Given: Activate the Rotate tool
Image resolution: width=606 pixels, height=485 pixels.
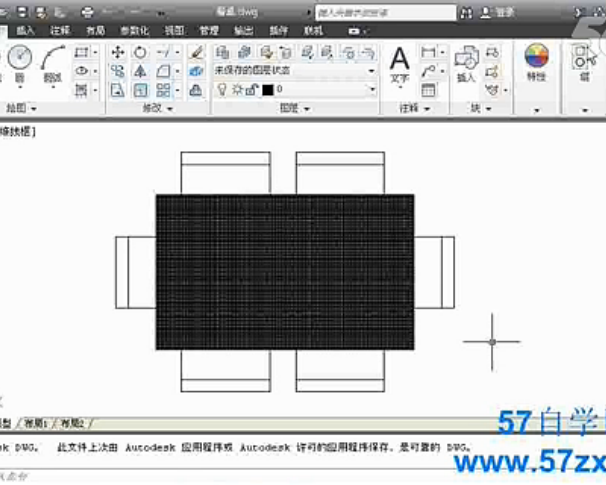Looking at the screenshot, I should [140, 52].
